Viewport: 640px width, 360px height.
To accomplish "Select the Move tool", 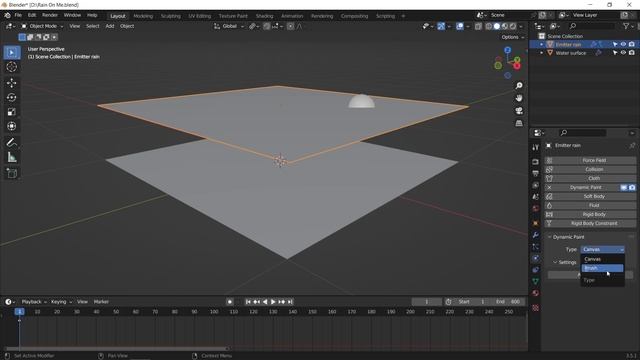I will click(12, 83).
